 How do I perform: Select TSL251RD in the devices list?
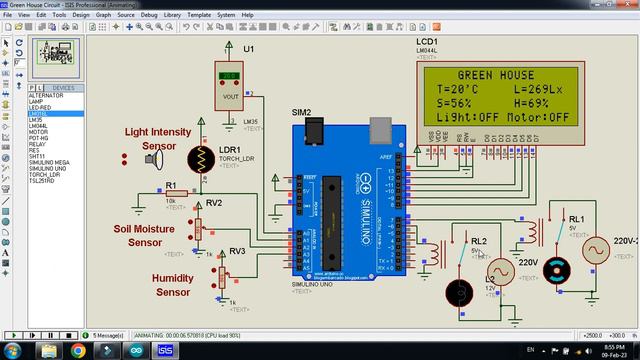(56, 180)
